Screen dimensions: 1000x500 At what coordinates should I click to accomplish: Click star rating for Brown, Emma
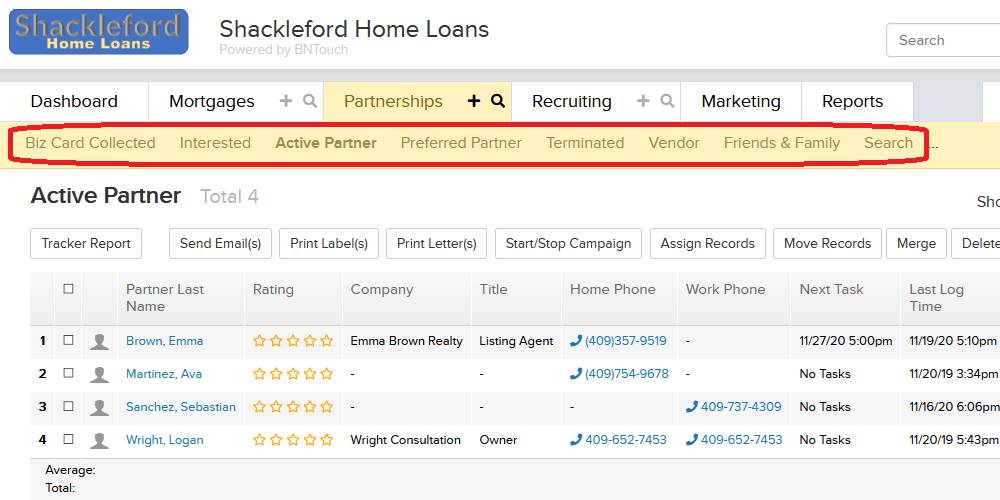point(293,341)
